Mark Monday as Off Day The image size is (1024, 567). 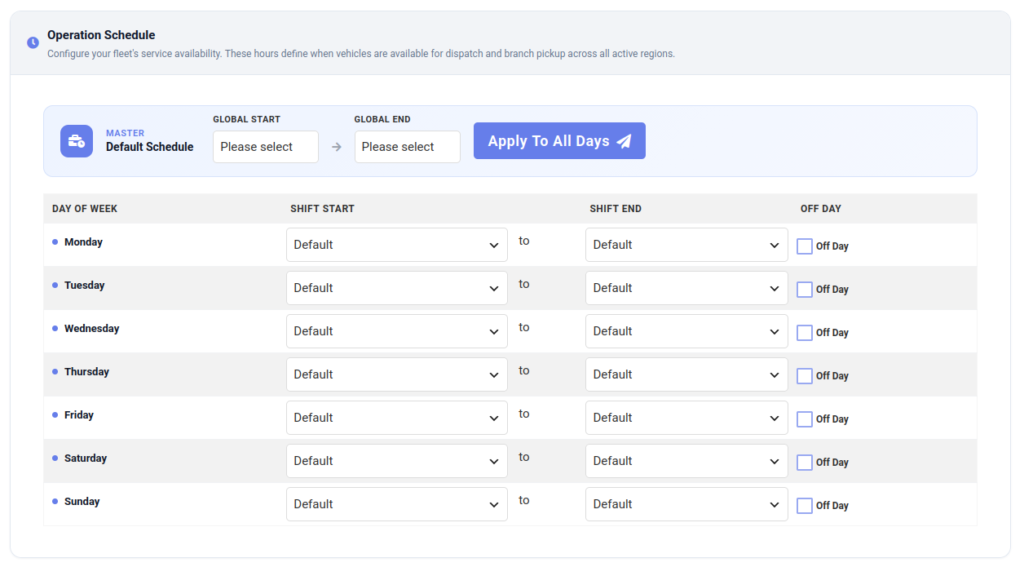pyautogui.click(x=805, y=246)
